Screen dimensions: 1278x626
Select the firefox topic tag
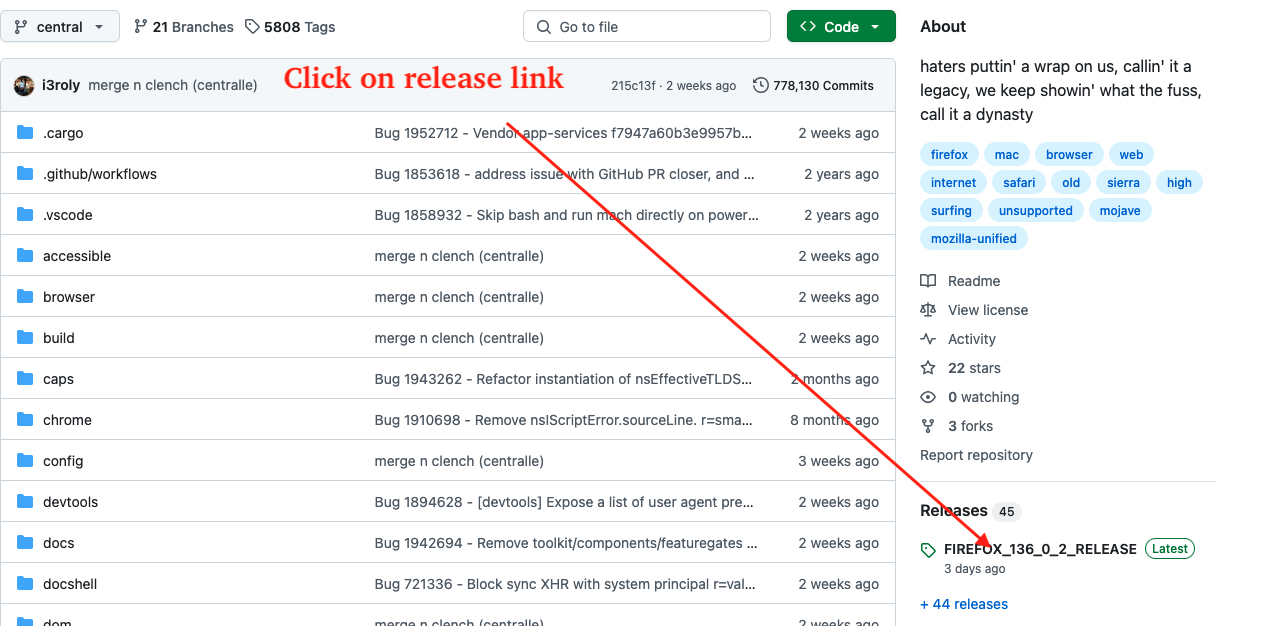pos(949,155)
